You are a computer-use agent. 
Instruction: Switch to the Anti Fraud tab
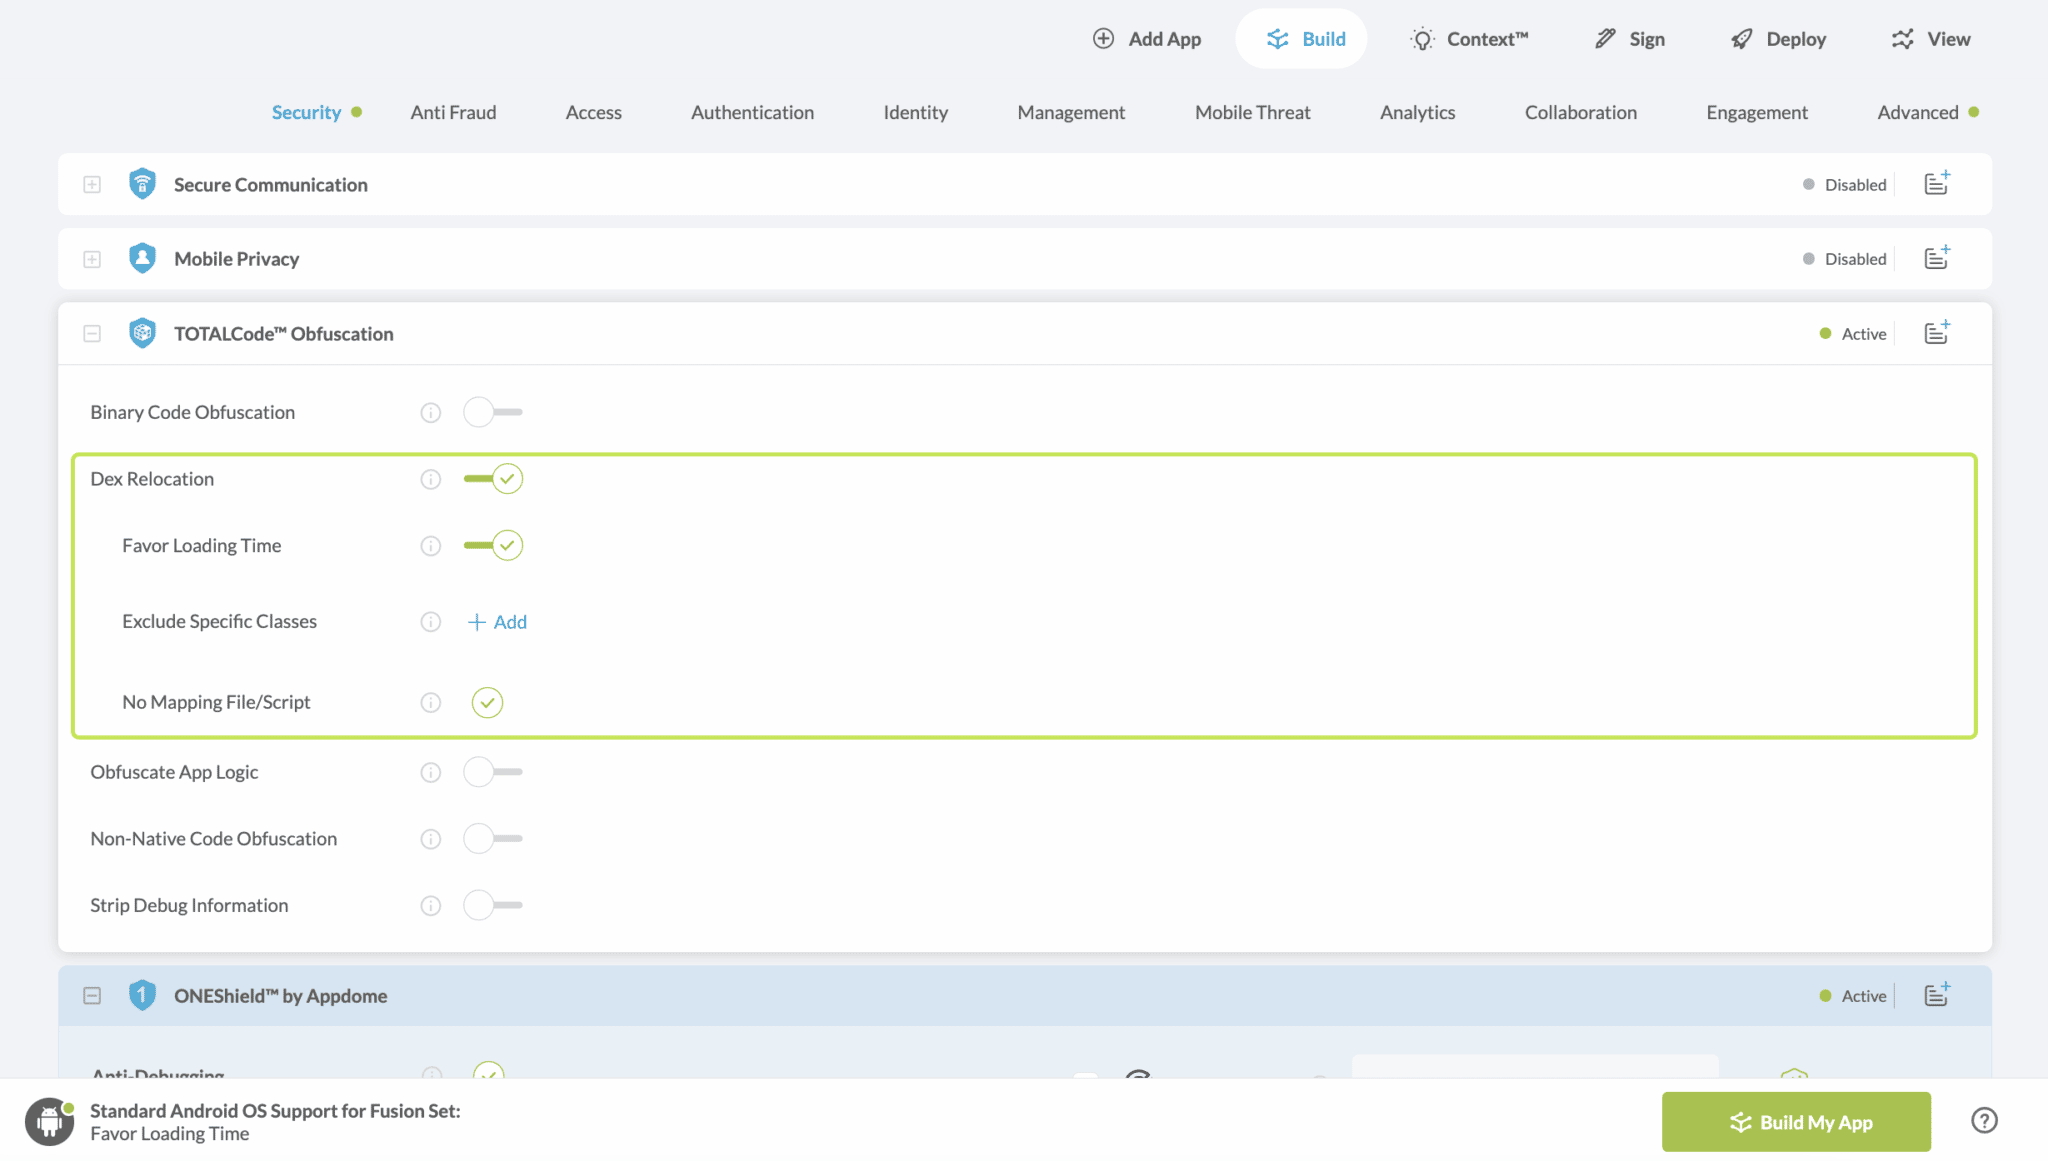453,112
